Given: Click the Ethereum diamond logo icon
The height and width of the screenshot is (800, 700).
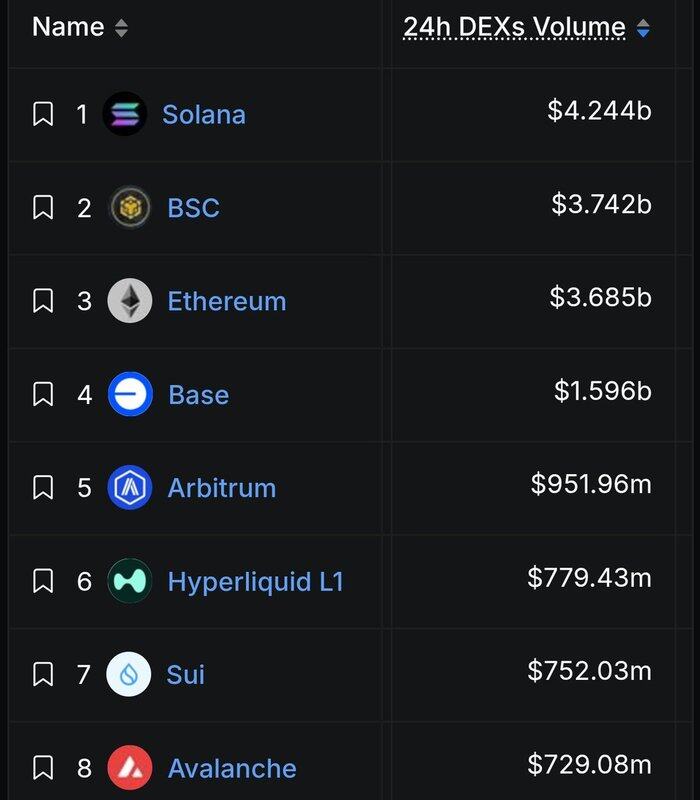Looking at the screenshot, I should 130,301.
